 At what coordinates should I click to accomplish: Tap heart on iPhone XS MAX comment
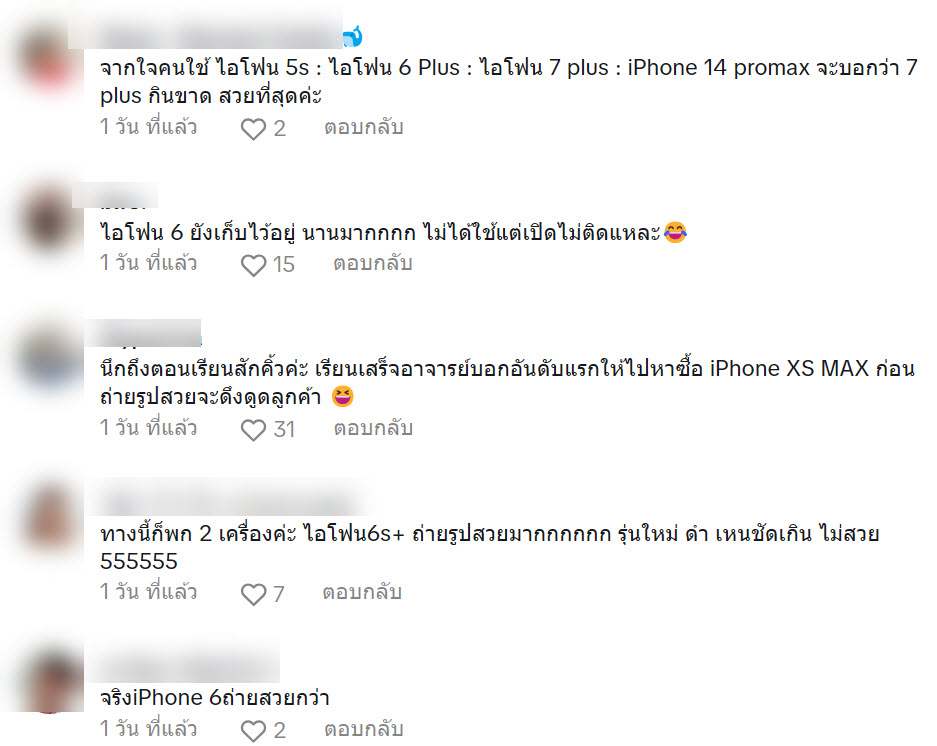[x=253, y=430]
